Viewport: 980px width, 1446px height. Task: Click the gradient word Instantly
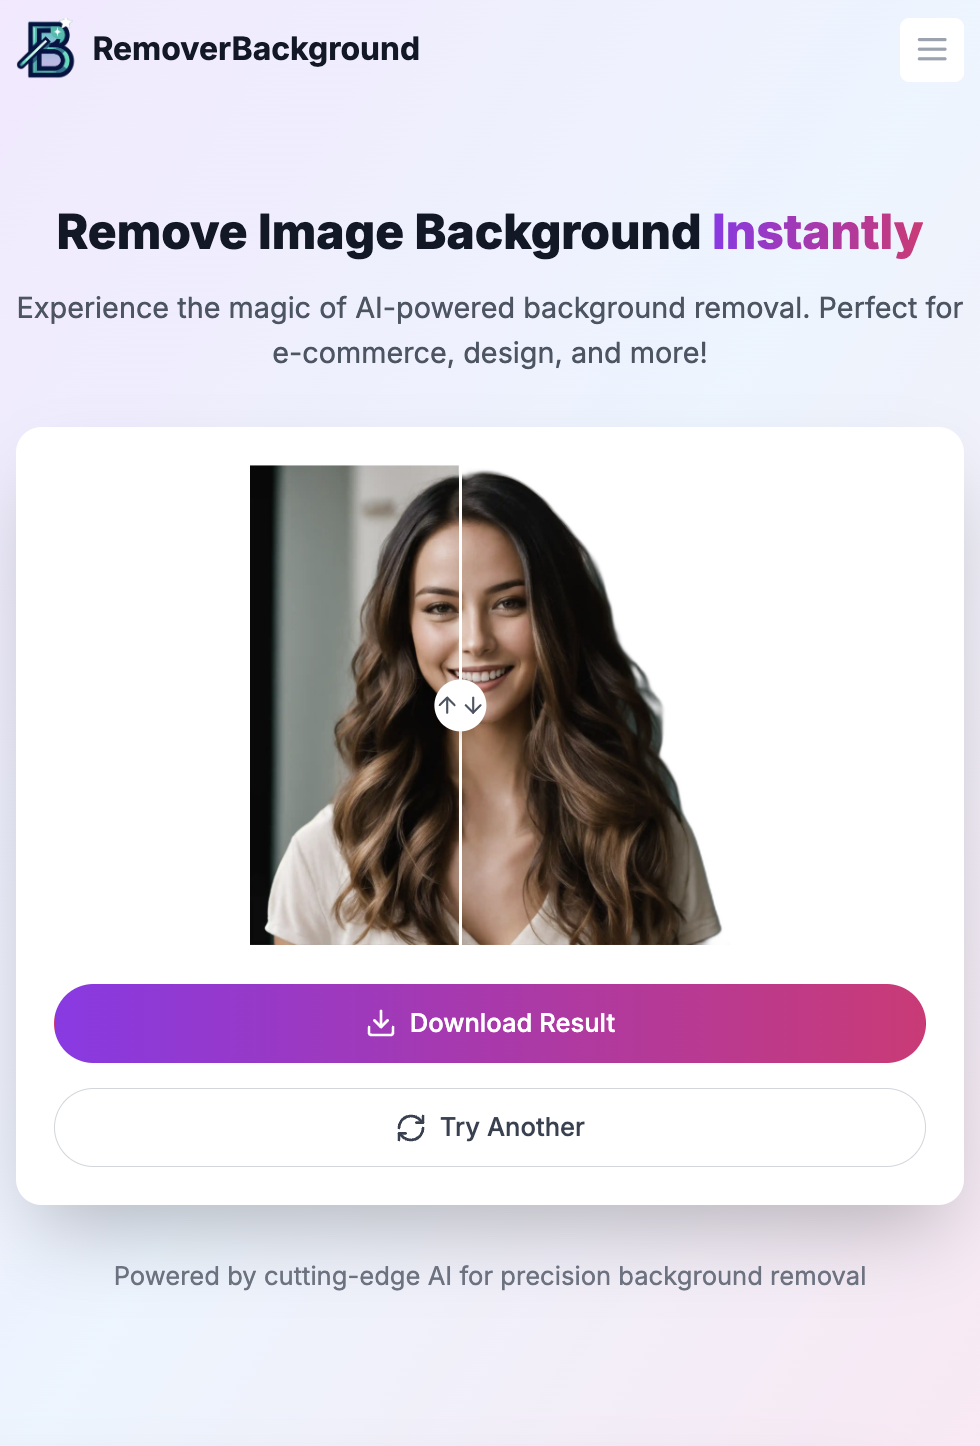click(x=817, y=232)
